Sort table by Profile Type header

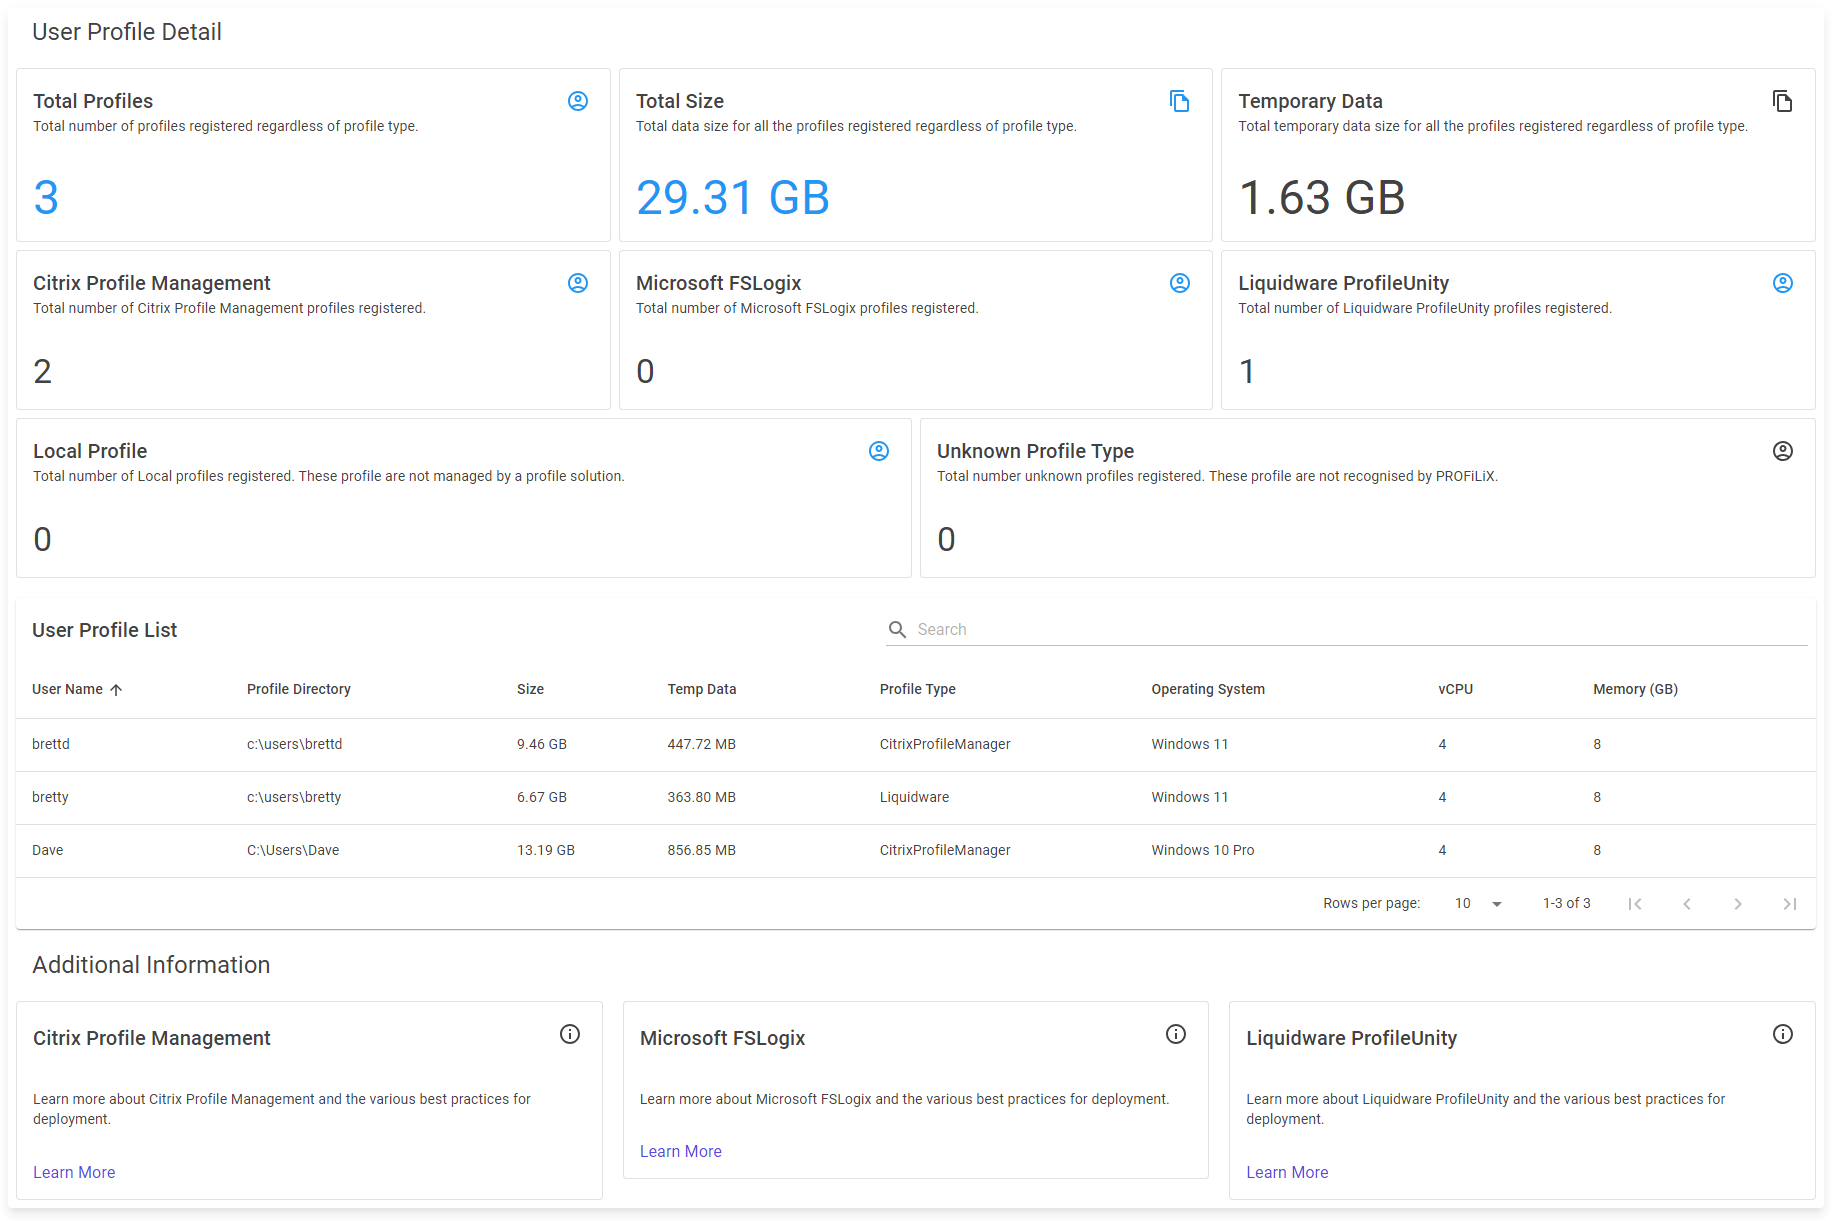coord(917,690)
